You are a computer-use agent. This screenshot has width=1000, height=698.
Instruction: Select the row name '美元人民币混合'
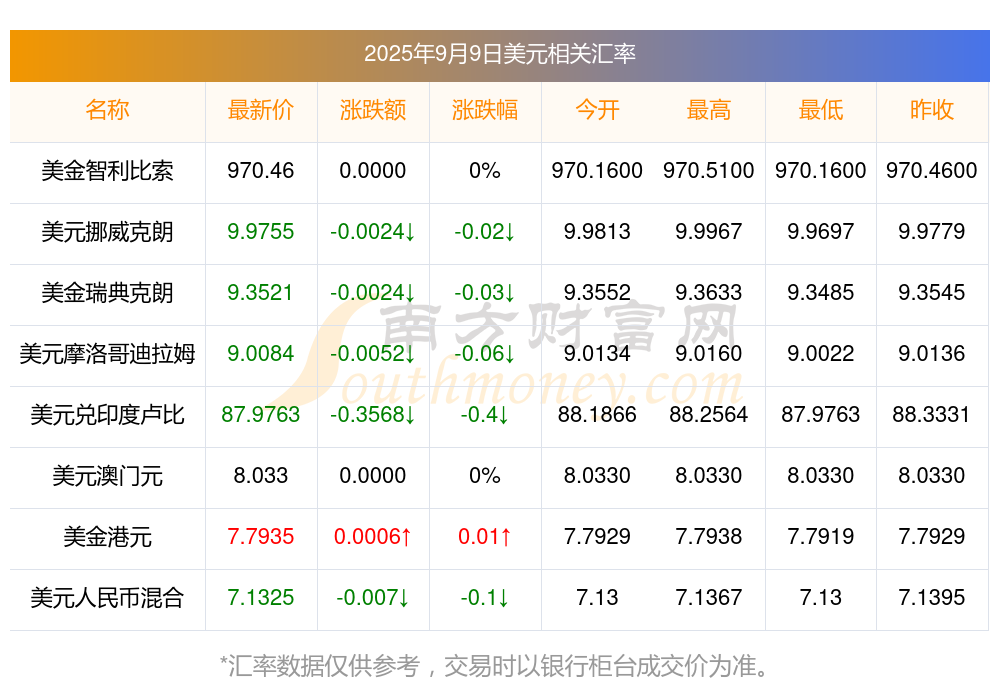[107, 598]
